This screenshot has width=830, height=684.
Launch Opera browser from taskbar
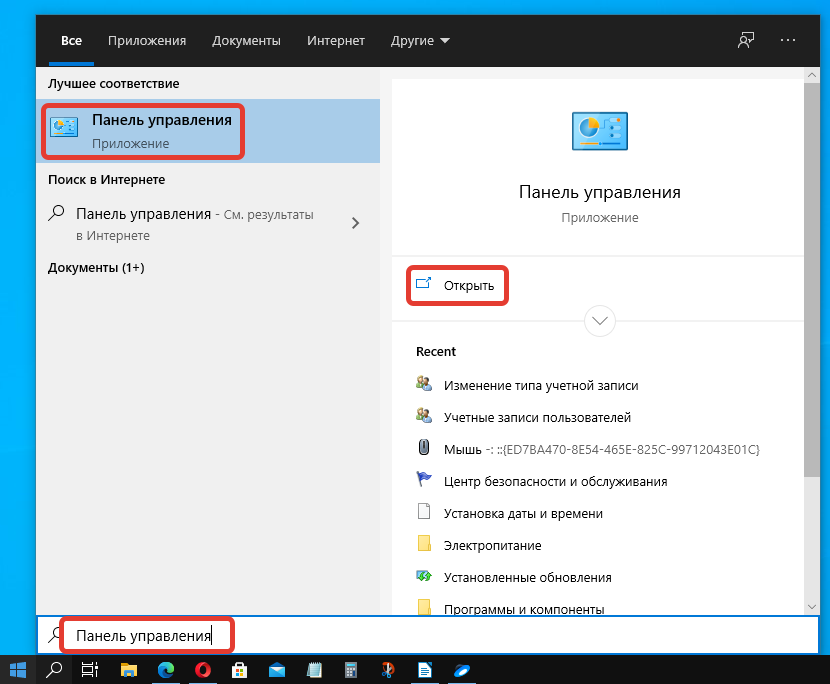coord(202,669)
